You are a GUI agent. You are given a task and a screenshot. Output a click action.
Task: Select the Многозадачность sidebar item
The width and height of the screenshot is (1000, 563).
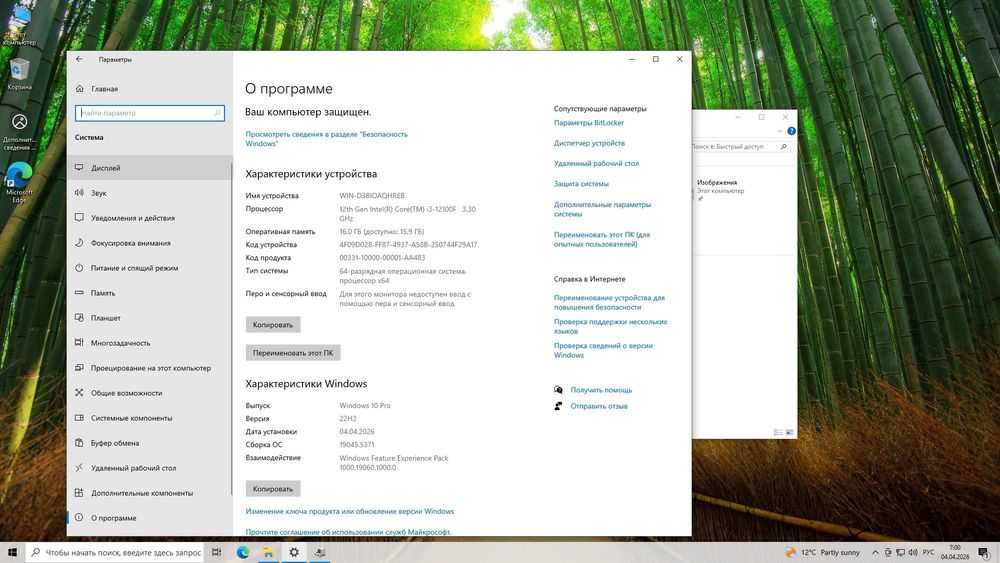pos(149,343)
